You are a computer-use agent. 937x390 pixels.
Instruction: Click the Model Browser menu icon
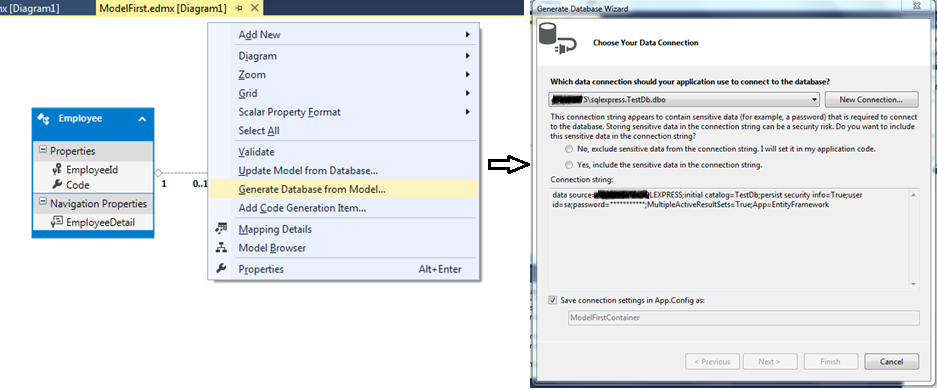pos(221,247)
